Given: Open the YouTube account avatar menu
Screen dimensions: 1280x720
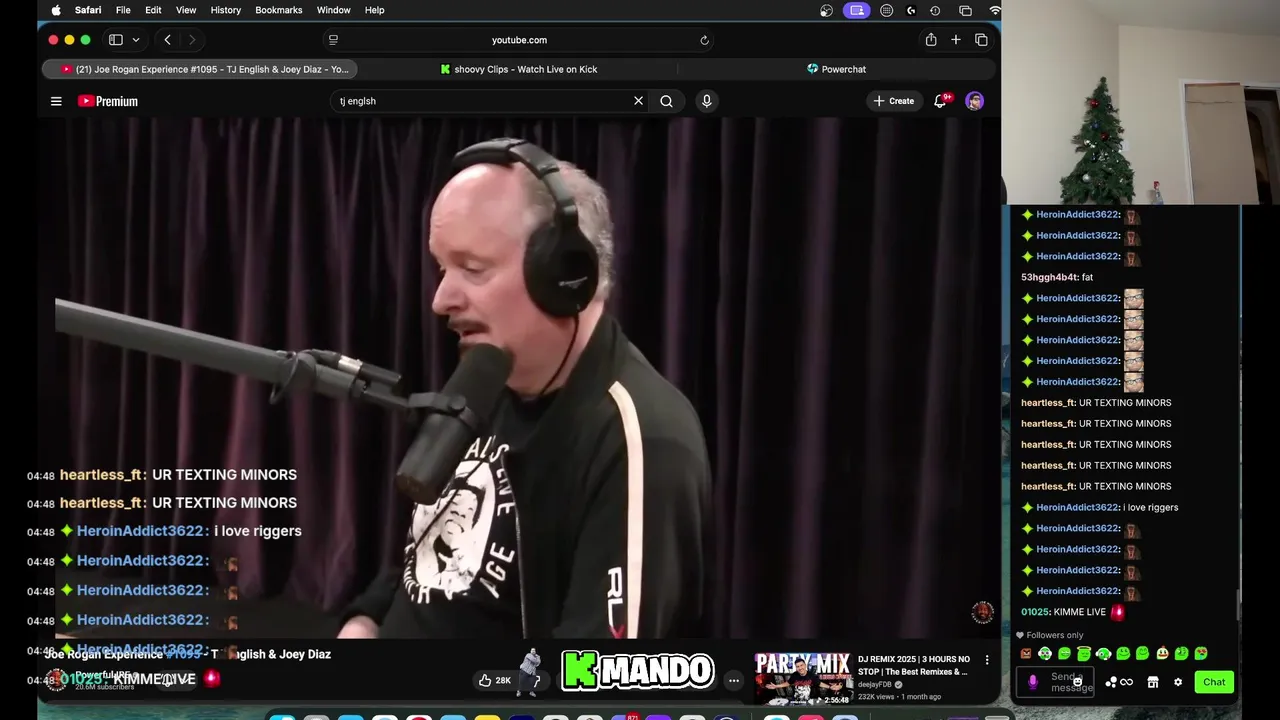Looking at the screenshot, I should tap(975, 101).
